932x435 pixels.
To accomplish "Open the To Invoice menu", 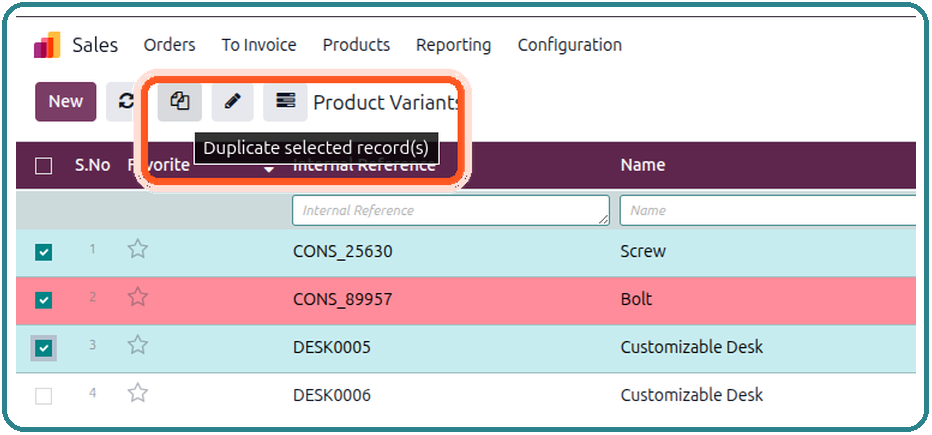I will (259, 45).
